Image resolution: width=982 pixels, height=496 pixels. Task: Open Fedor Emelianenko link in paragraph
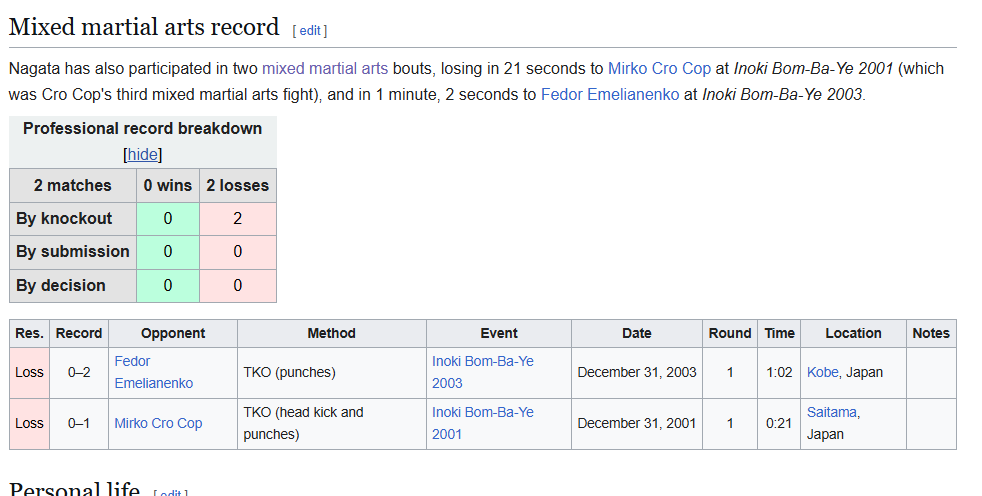pos(610,95)
